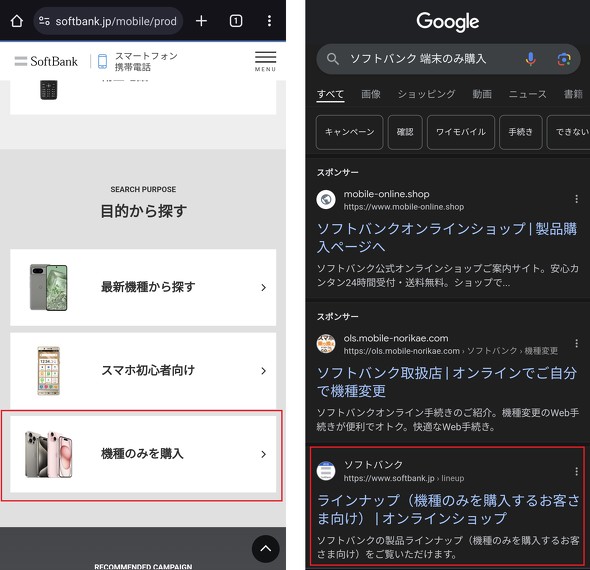Open more options for mobile-norikae ad
The image size is (590, 570).
576,343
